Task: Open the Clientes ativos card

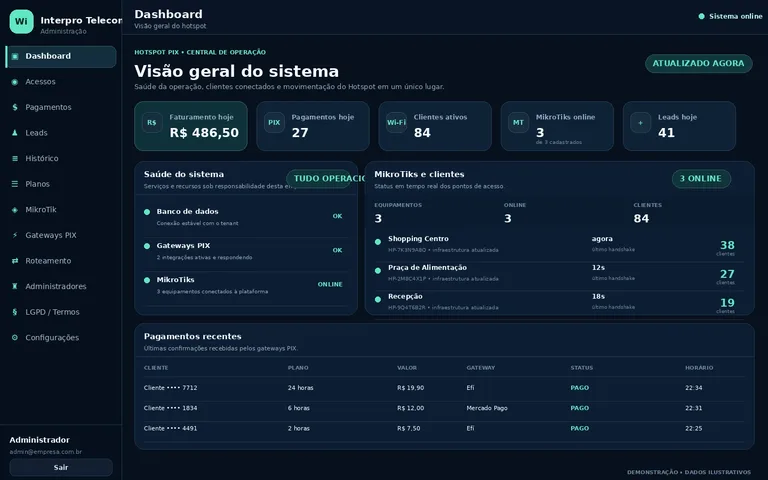Action: click(435, 126)
